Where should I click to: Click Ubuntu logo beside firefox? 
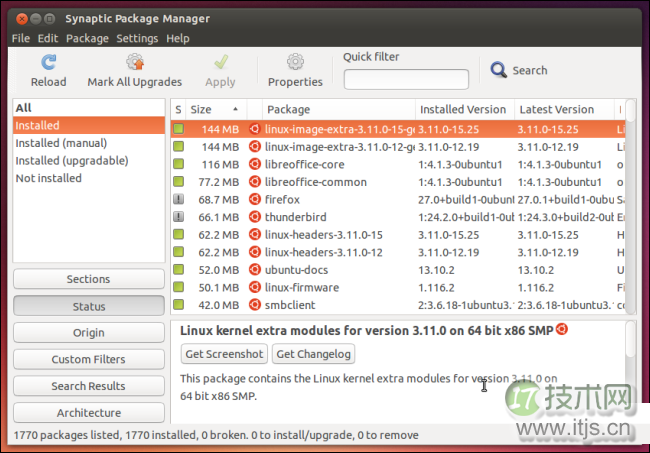pyautogui.click(x=255, y=199)
